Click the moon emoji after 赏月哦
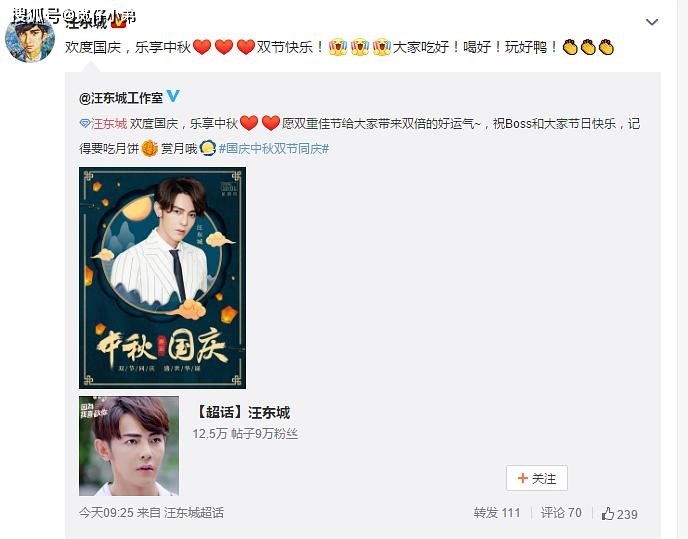The image size is (688, 539). tap(208, 148)
